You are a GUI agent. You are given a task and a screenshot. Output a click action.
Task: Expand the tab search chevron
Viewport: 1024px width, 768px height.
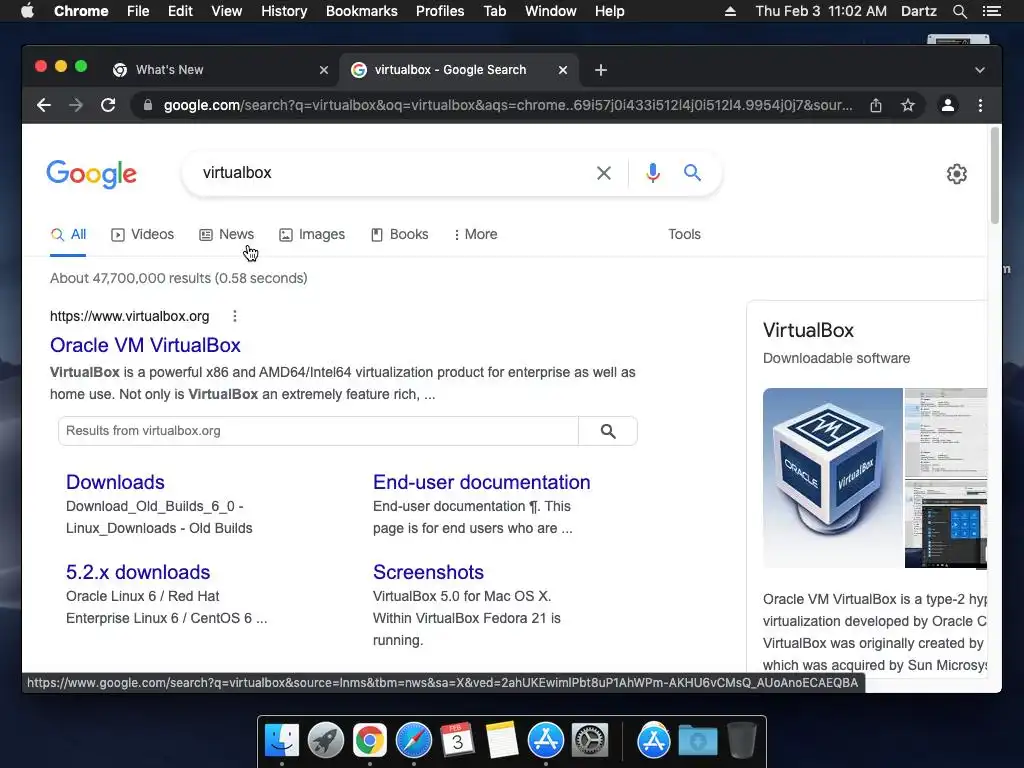980,70
